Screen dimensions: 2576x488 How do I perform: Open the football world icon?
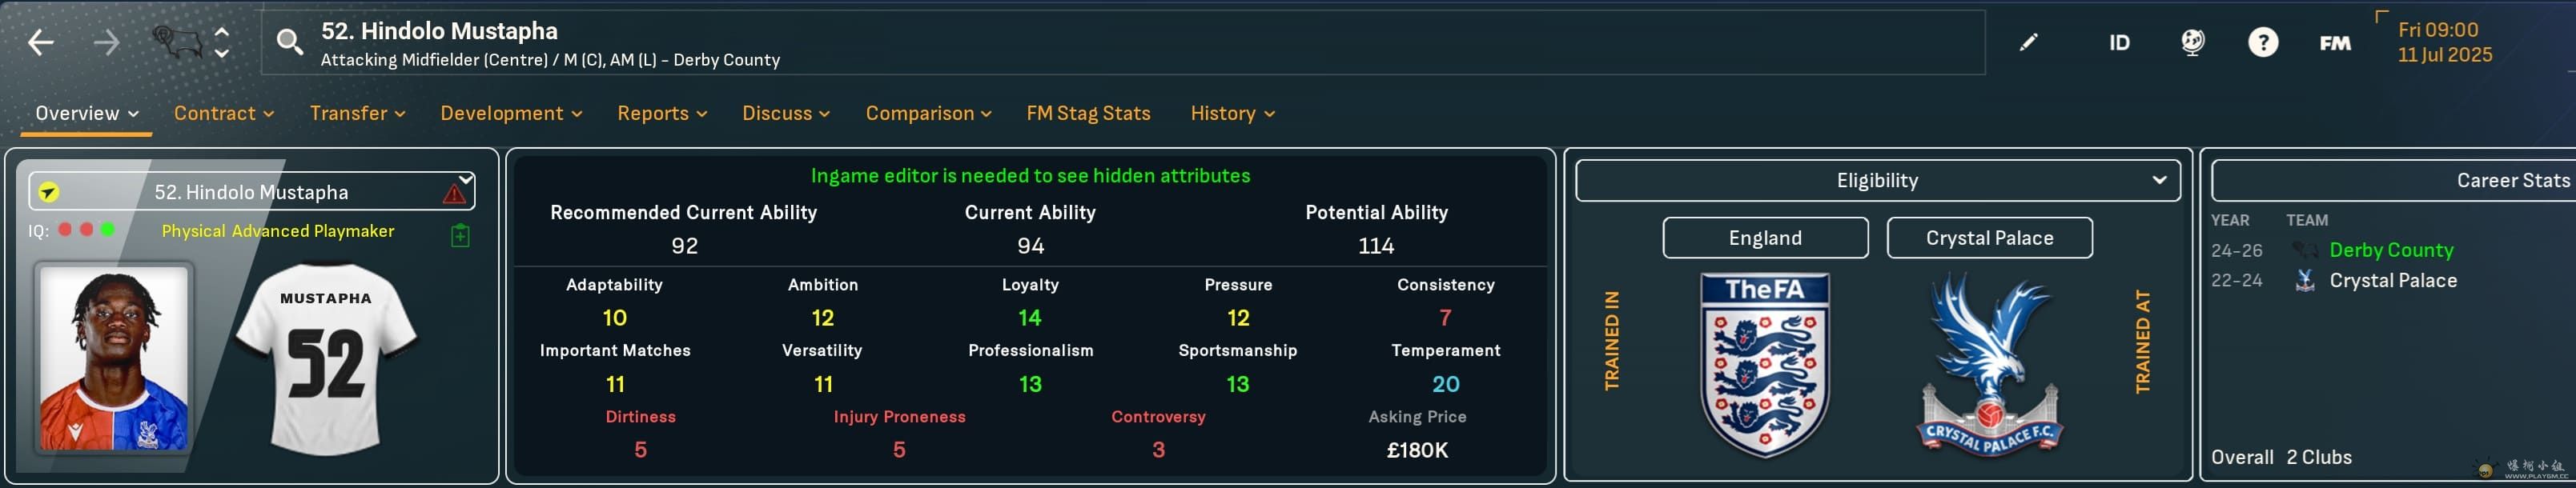(2192, 42)
